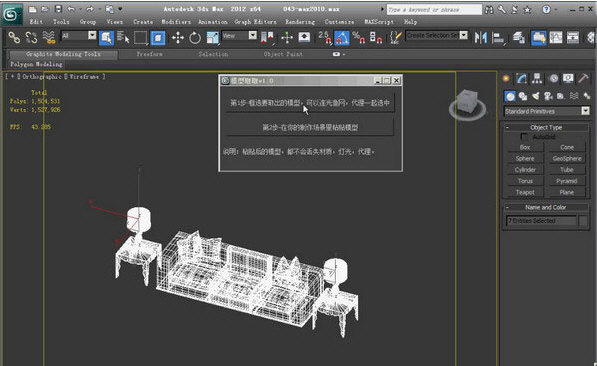Toggle the Percent Snap button
Viewport: 597px width, 366px height.
click(x=358, y=37)
